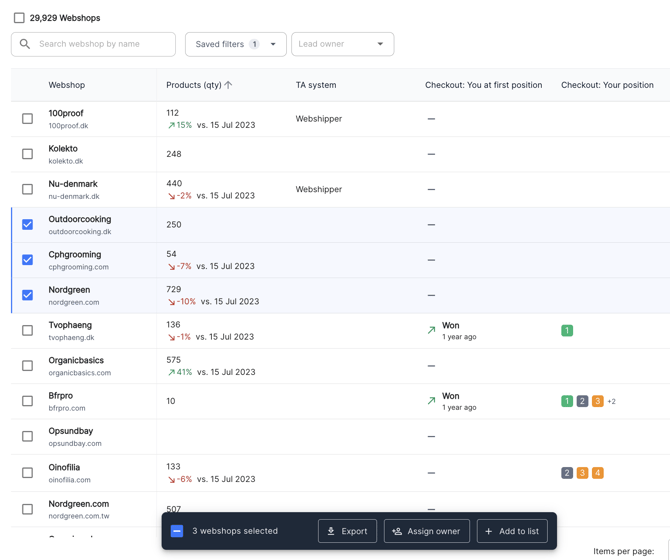The width and height of the screenshot is (670, 560).
Task: Click the Assign owner button
Action: [x=426, y=531]
